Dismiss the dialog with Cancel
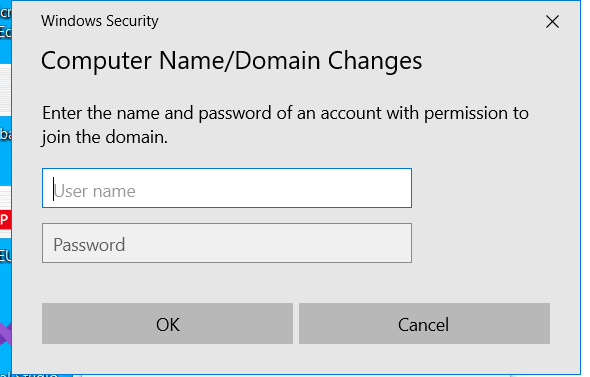This screenshot has width=590, height=377. click(x=424, y=324)
